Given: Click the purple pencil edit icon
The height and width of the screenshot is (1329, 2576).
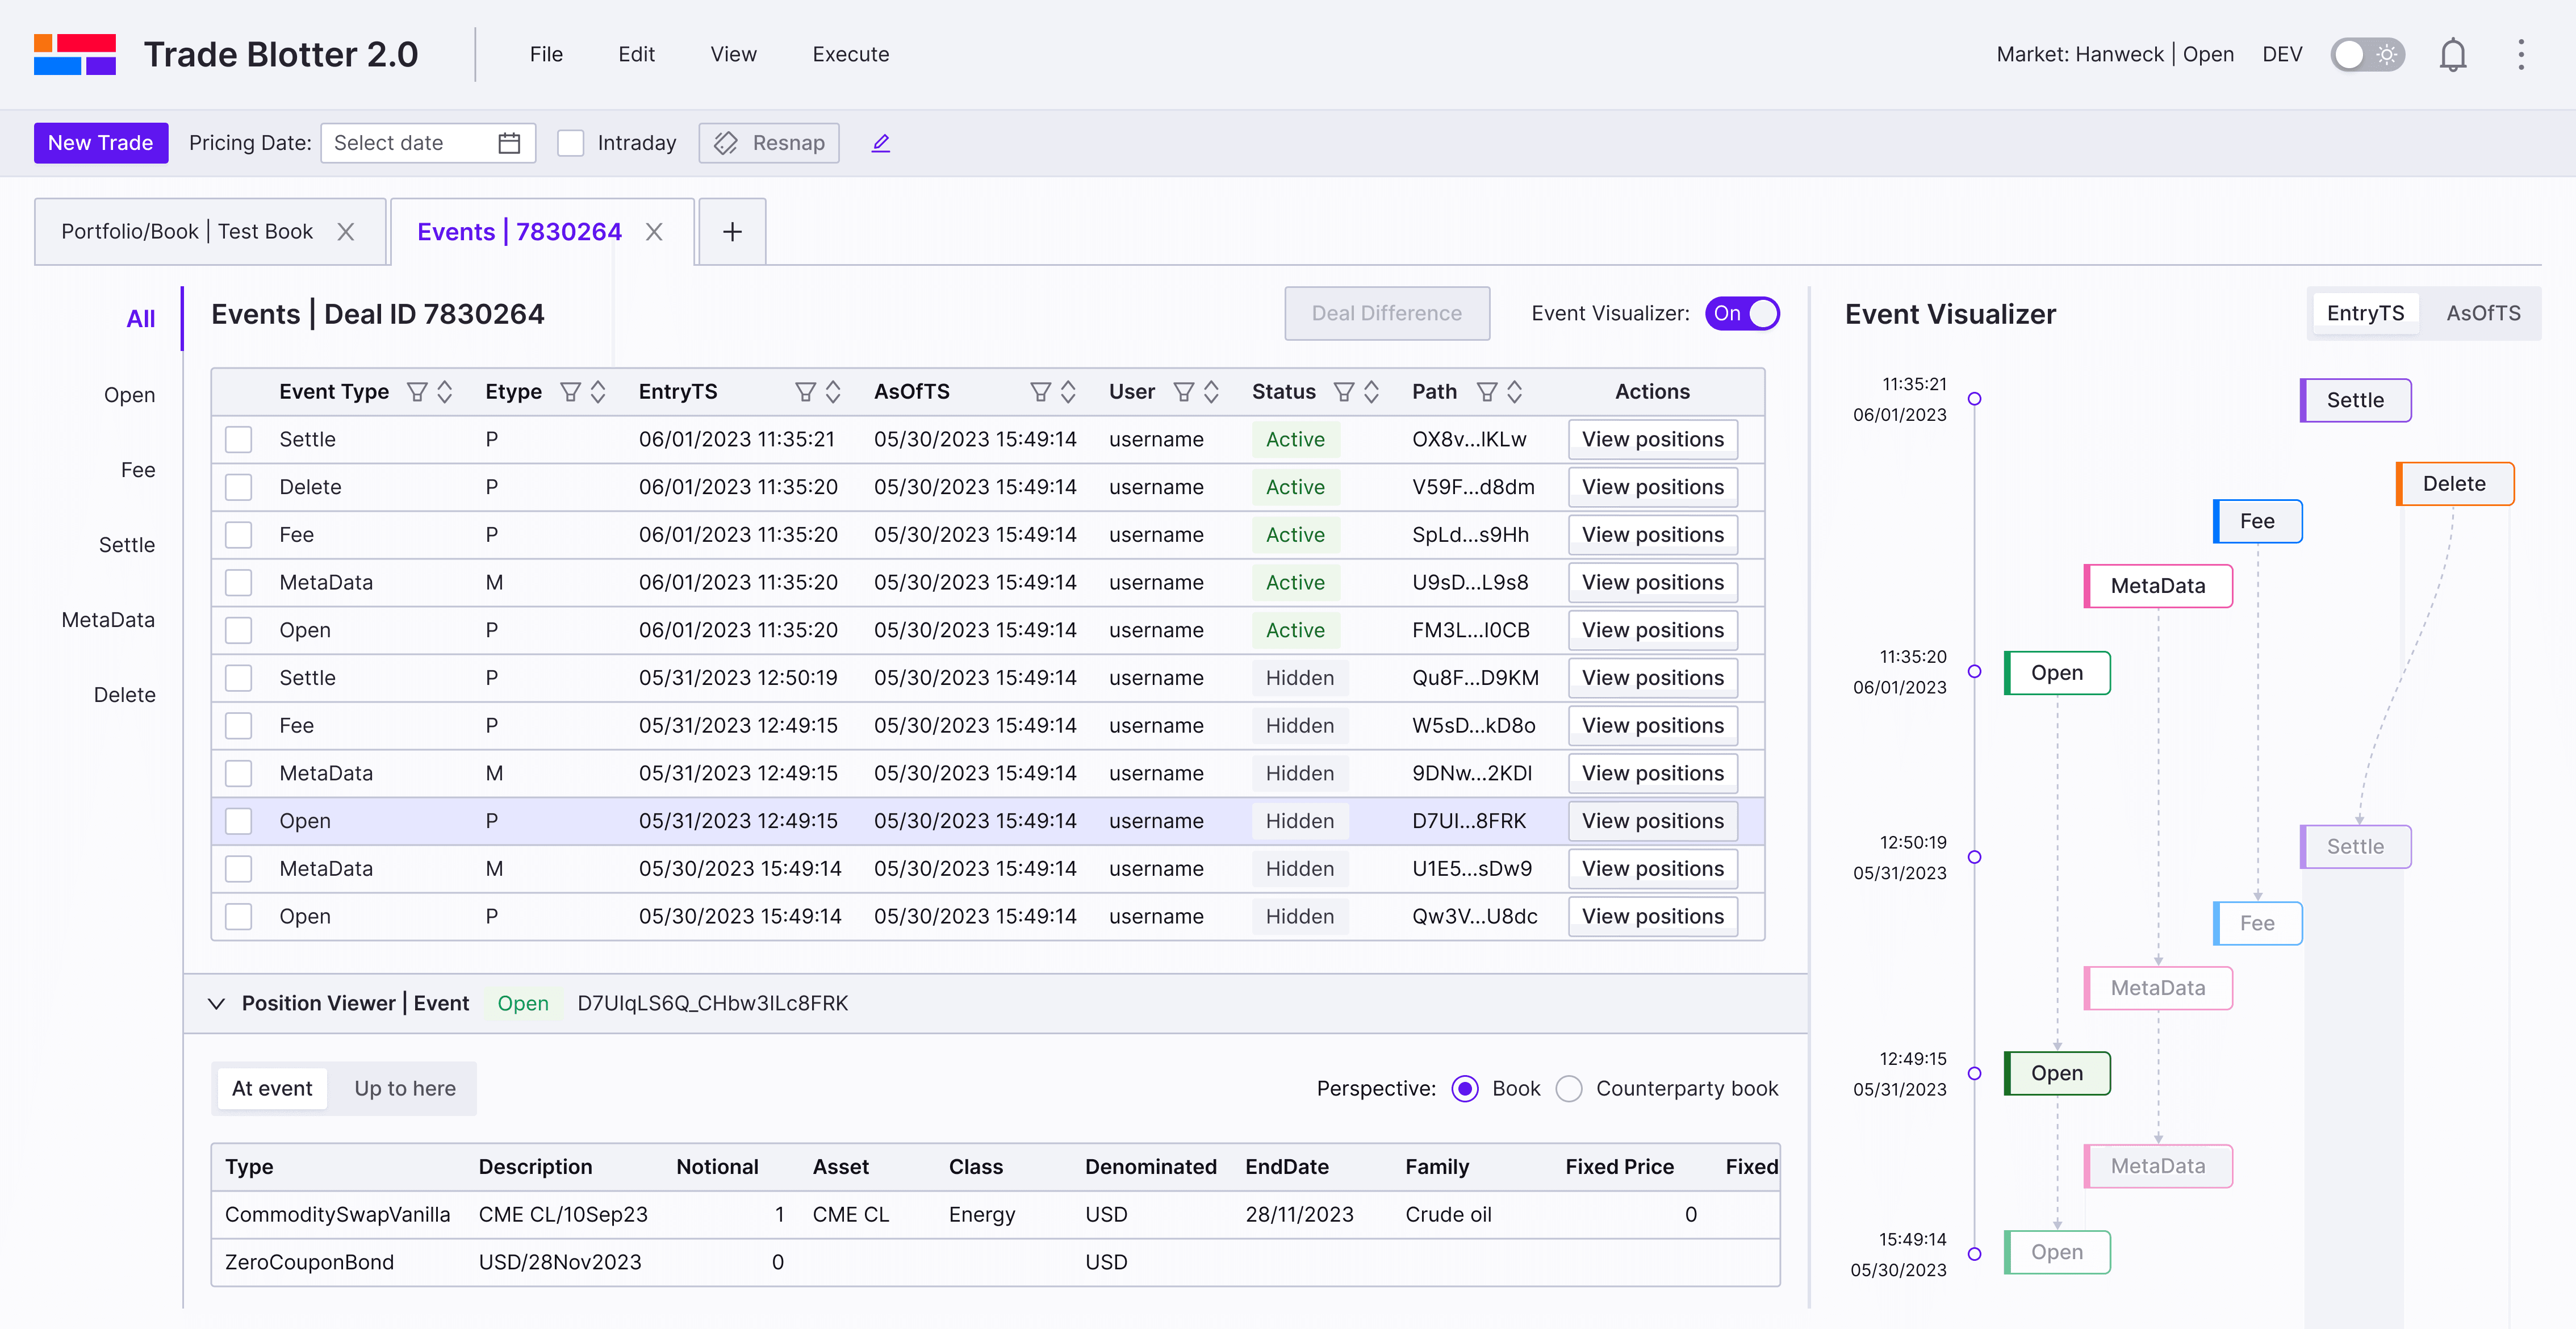Looking at the screenshot, I should (x=880, y=143).
